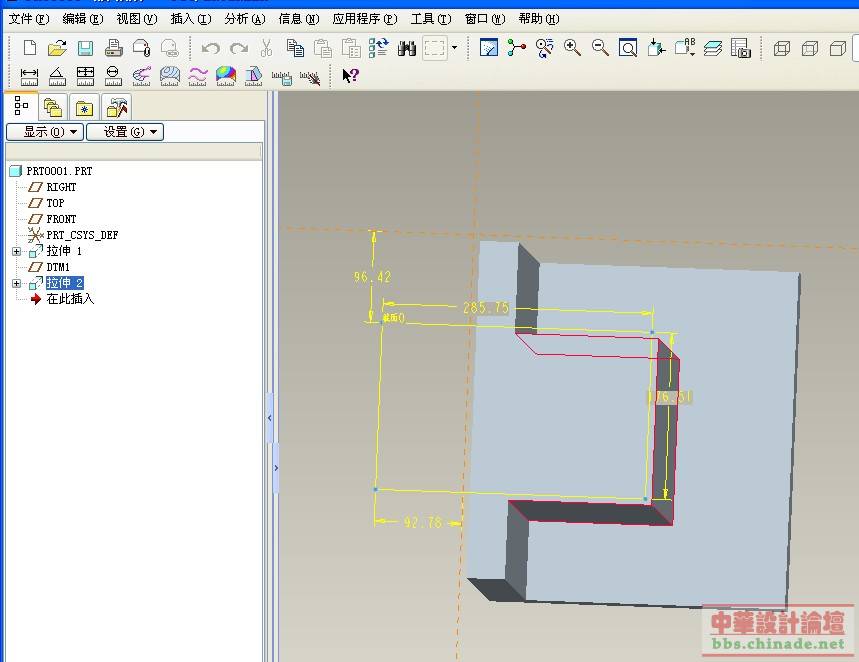Click the Zoom Out magnifier icon
The height and width of the screenshot is (662, 859).
pyautogui.click(x=600, y=48)
